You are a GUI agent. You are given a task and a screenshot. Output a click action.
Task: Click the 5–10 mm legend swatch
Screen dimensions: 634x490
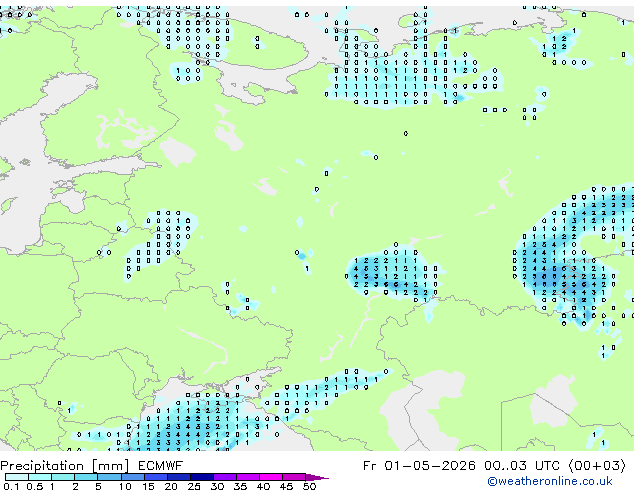109,477
